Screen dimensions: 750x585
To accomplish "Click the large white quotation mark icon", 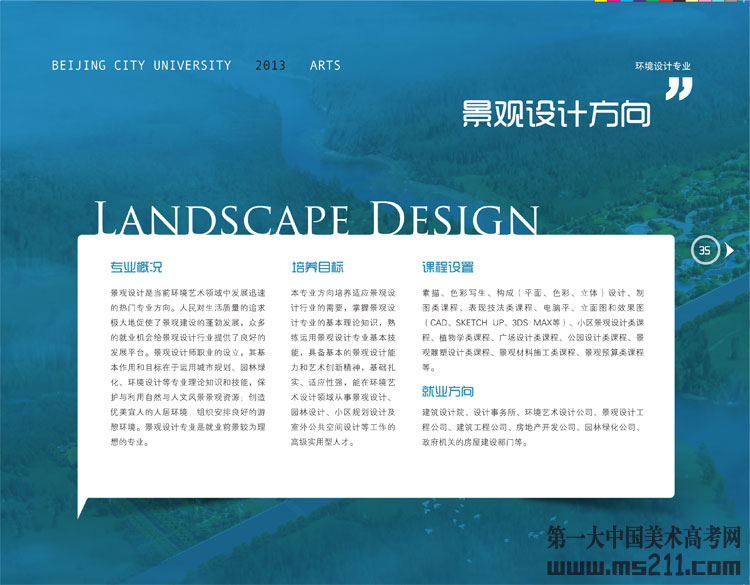I will point(678,91).
